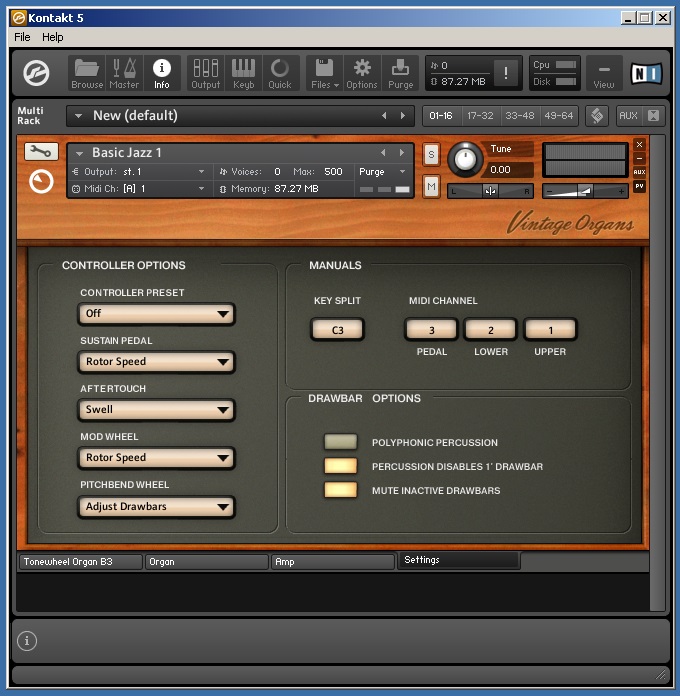Screen dimensions: 680x696
Task: Solo the instrument with S button
Action: coord(431,154)
